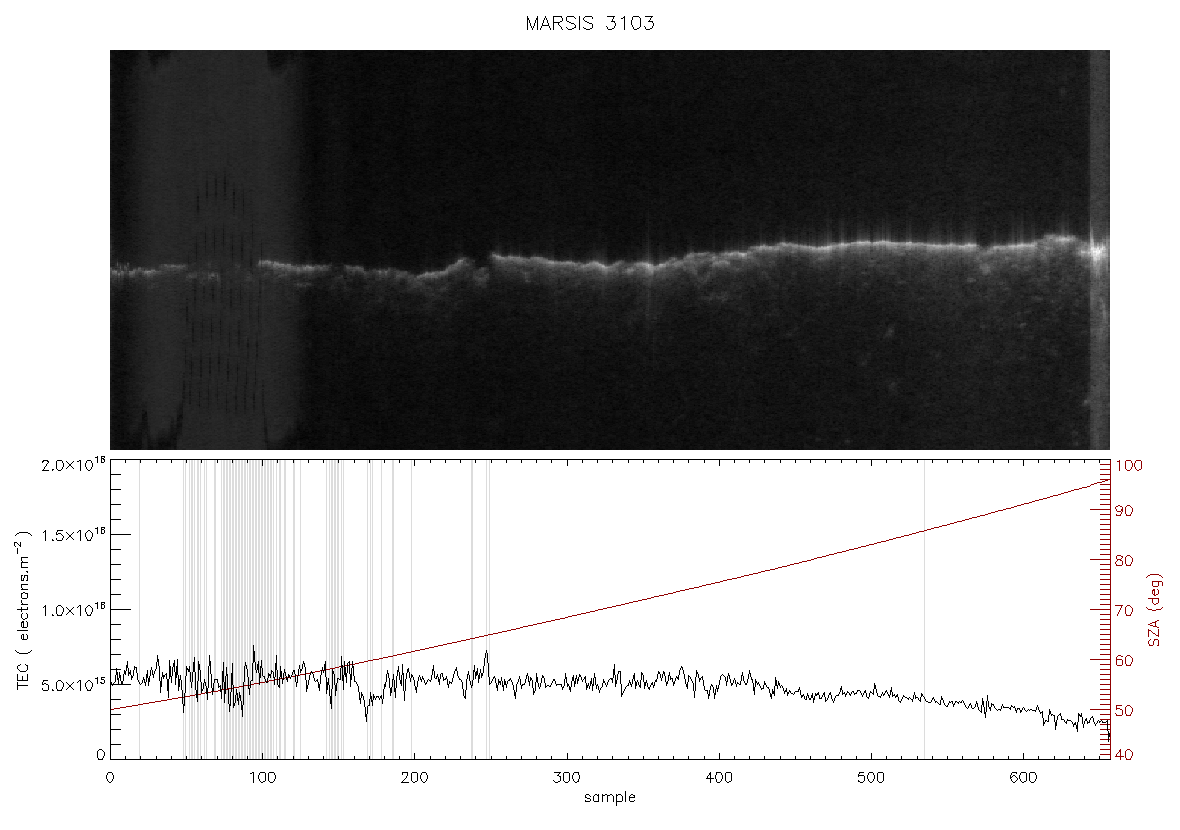The height and width of the screenshot is (830, 1180).
Task: Click the red SZA (deg) axis label
Action: click(1154, 610)
